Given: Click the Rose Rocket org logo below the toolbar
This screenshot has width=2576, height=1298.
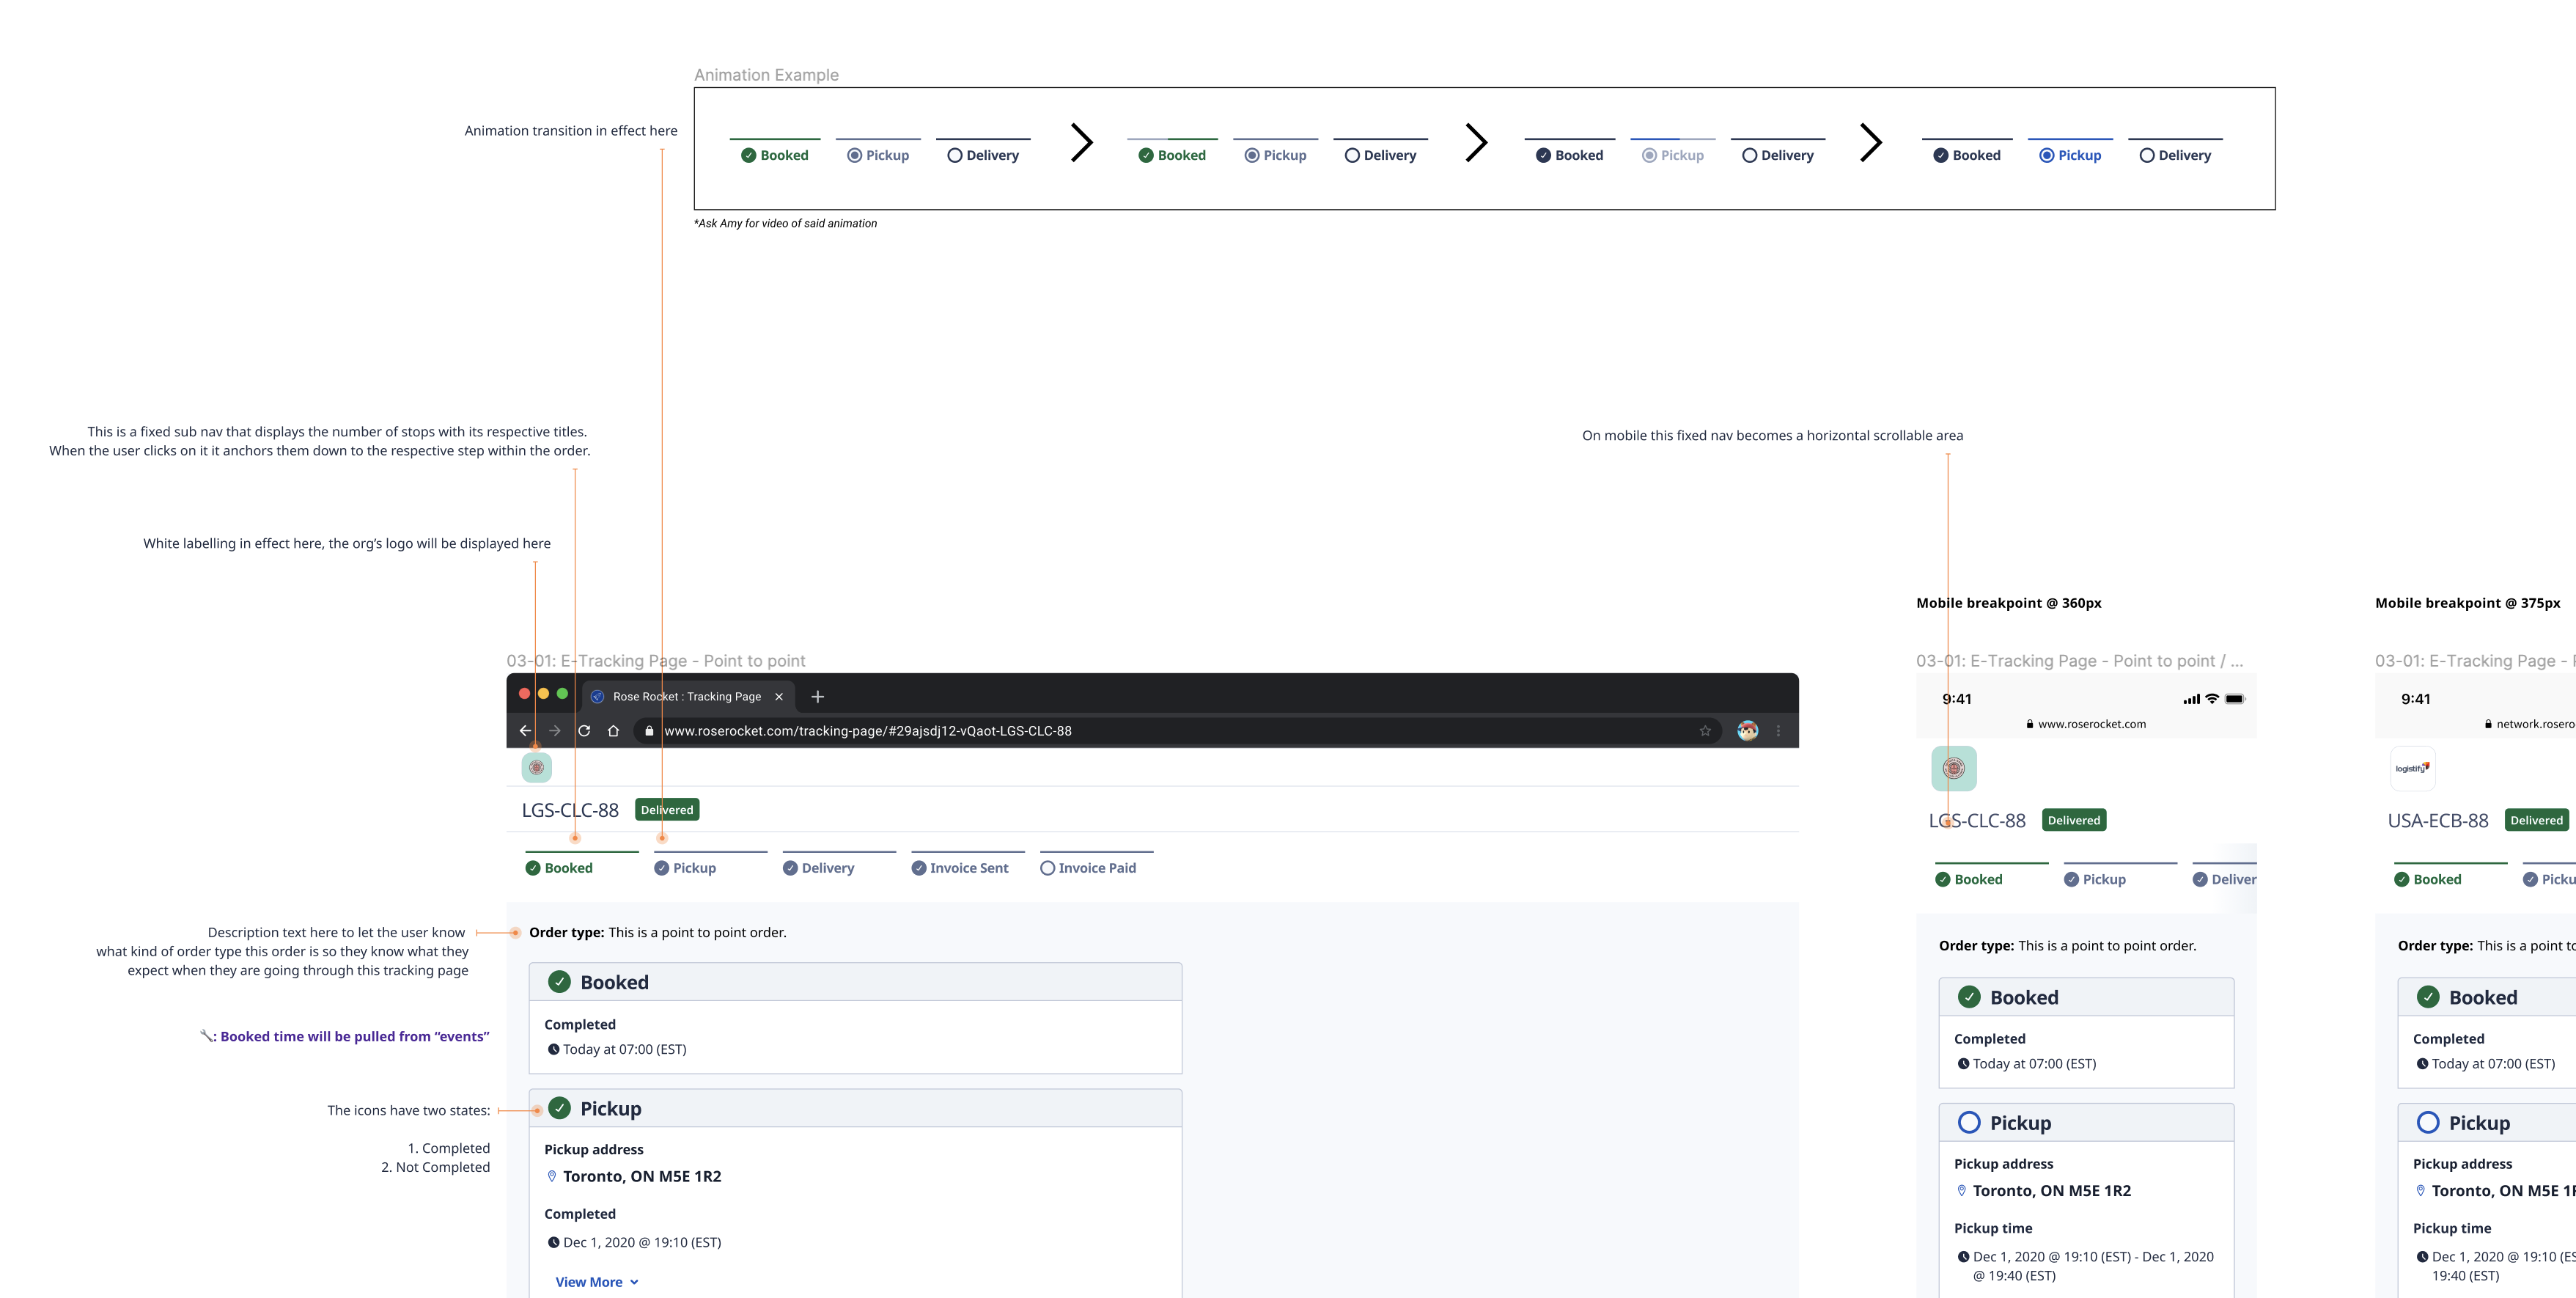Looking at the screenshot, I should click(x=537, y=768).
